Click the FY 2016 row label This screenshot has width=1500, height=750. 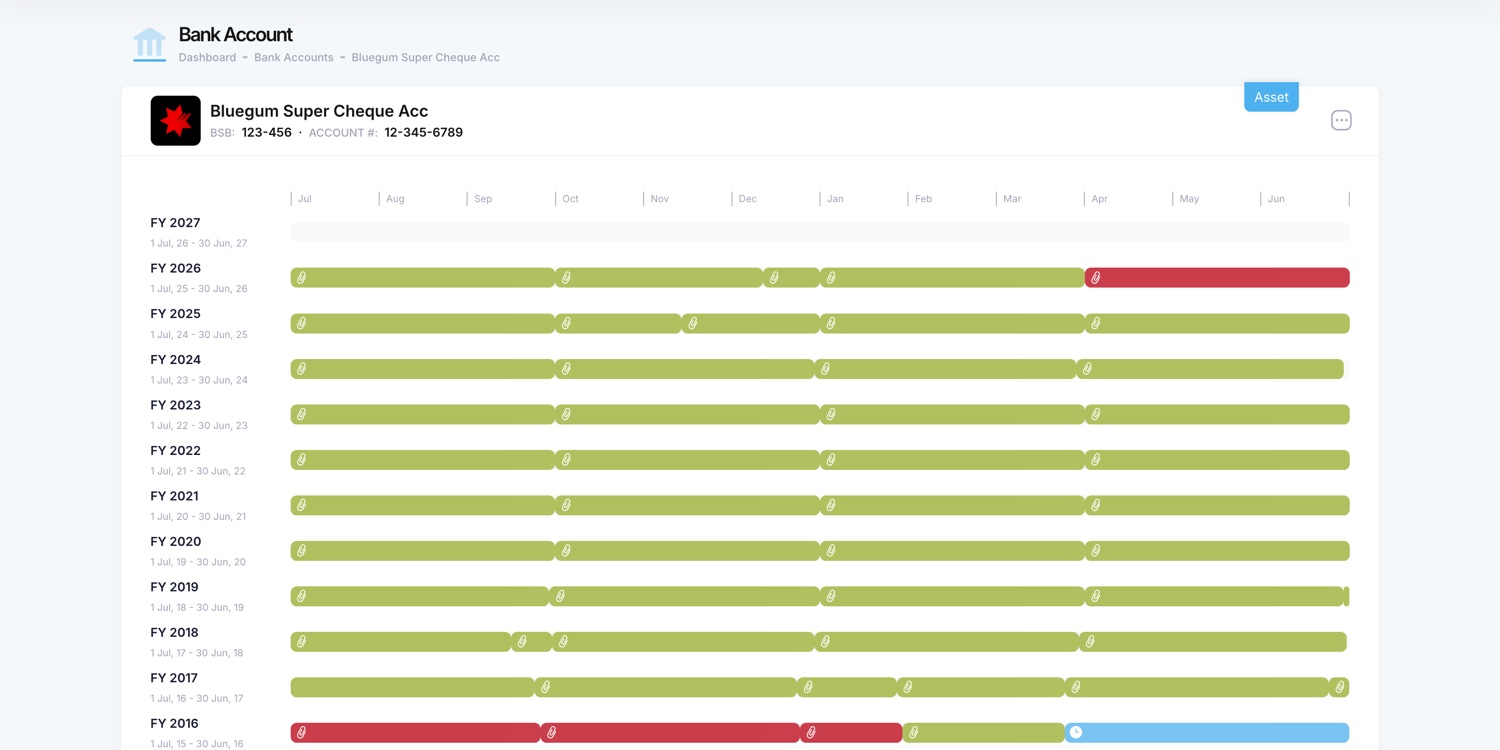(x=175, y=723)
